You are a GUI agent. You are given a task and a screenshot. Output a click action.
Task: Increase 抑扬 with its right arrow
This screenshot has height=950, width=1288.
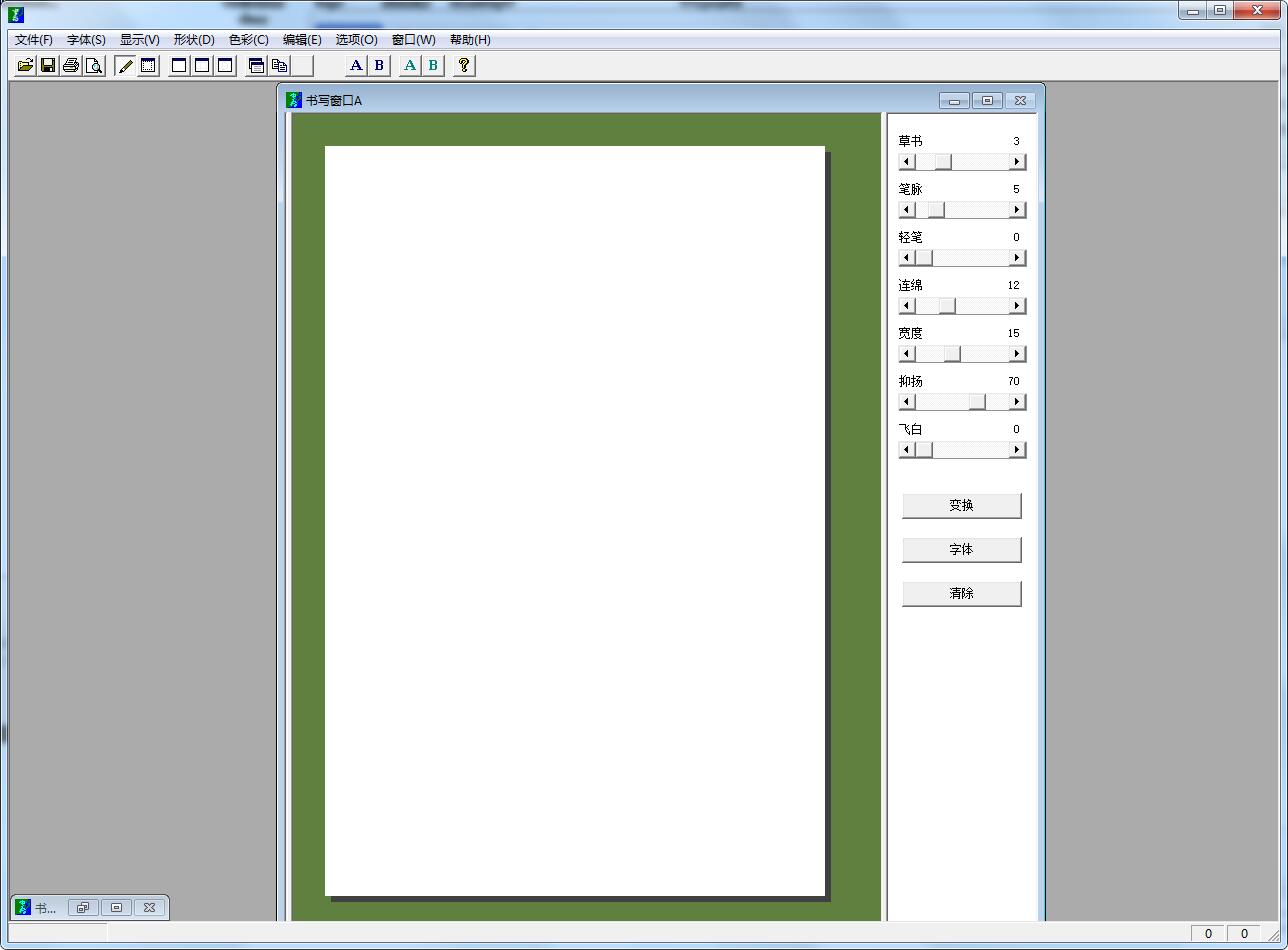[1017, 402]
